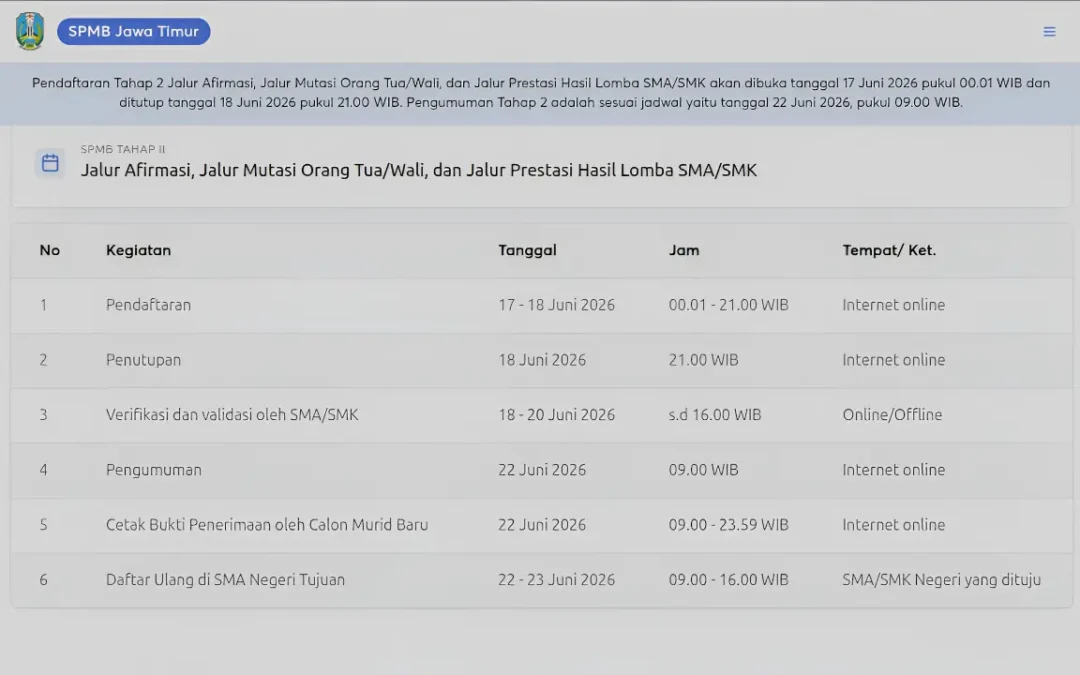Click the Tempat/ Ket. column header
Screen dimensions: 1080x675
889,250
